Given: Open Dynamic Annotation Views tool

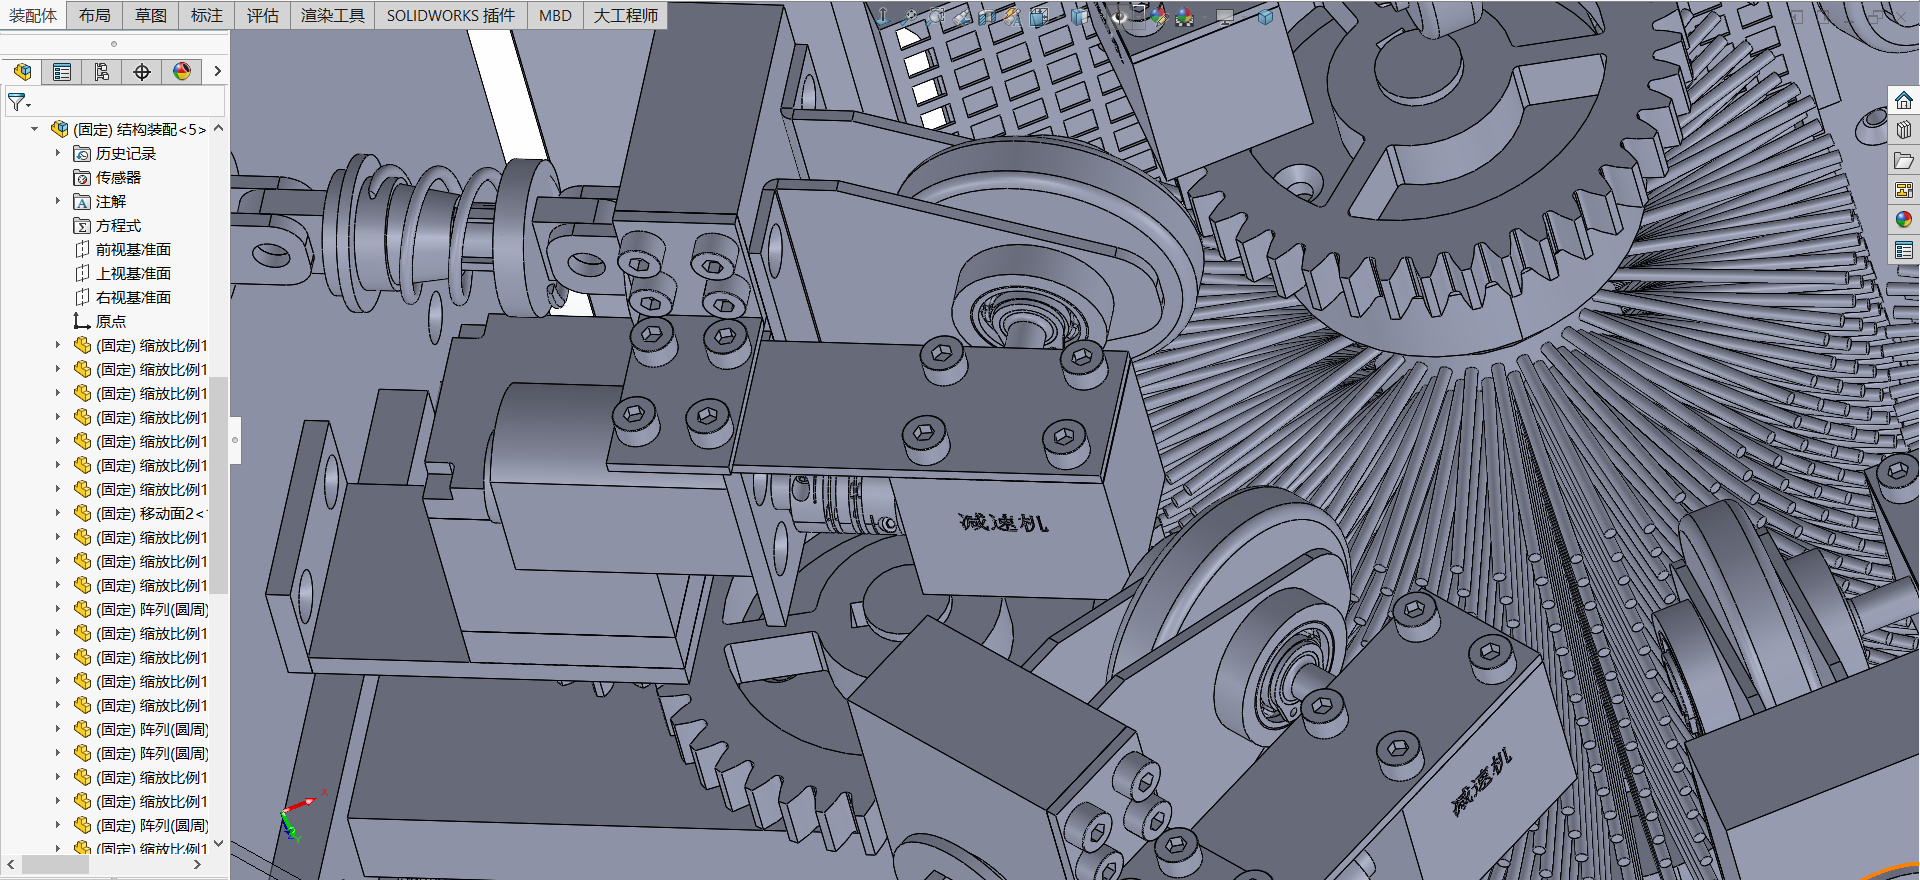Looking at the screenshot, I should 1012,18.
